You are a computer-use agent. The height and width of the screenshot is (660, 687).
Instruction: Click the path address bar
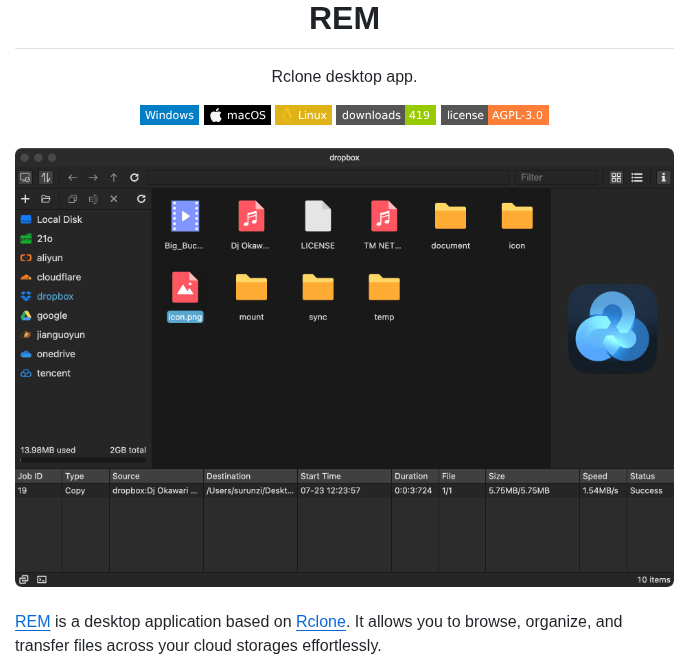pyautogui.click(x=328, y=177)
